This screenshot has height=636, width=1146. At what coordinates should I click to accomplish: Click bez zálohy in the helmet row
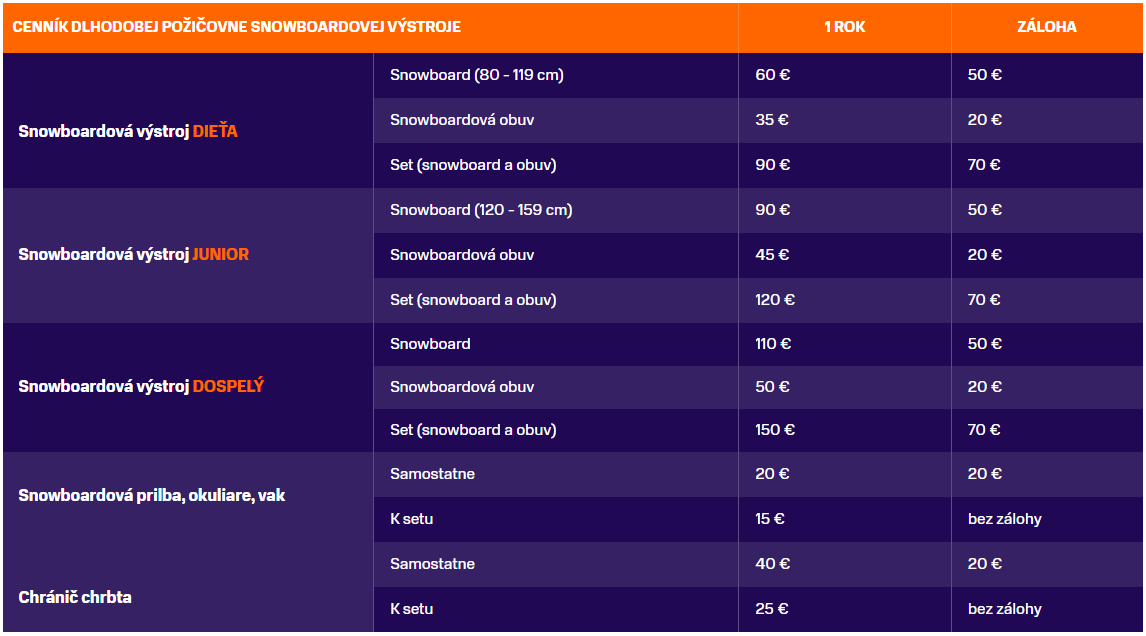pyautogui.click(x=1004, y=519)
